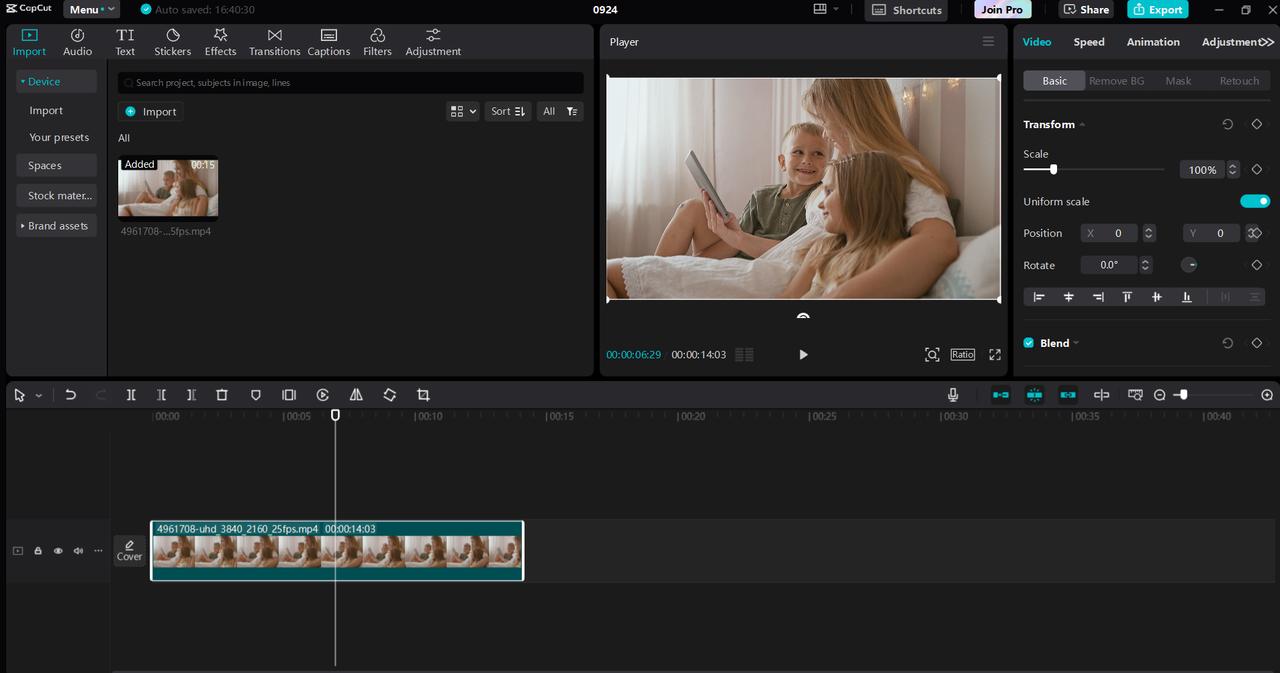The height and width of the screenshot is (673, 1280).
Task: Open the Menu dropdown
Action: pyautogui.click(x=90, y=9)
